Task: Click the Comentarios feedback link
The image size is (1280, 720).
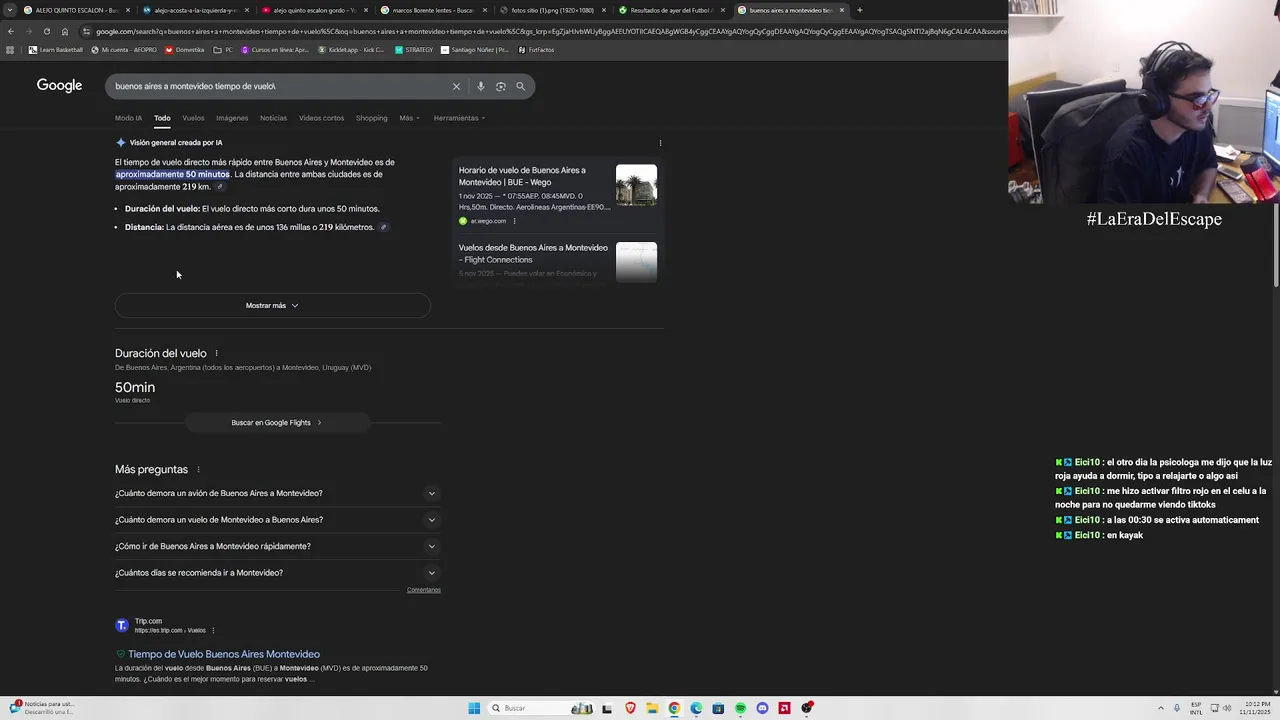Action: (423, 590)
